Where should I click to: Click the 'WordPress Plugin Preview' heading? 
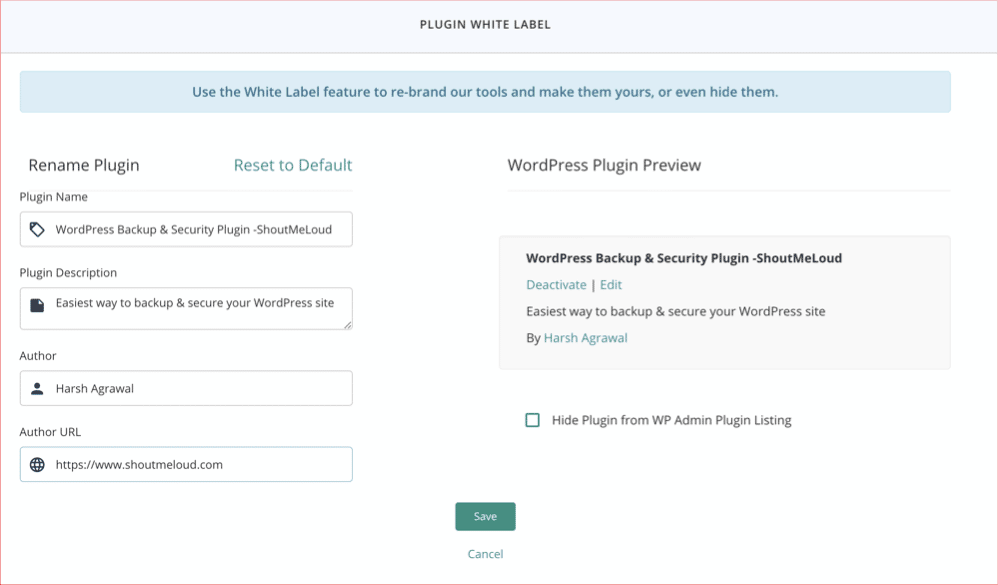click(x=604, y=166)
